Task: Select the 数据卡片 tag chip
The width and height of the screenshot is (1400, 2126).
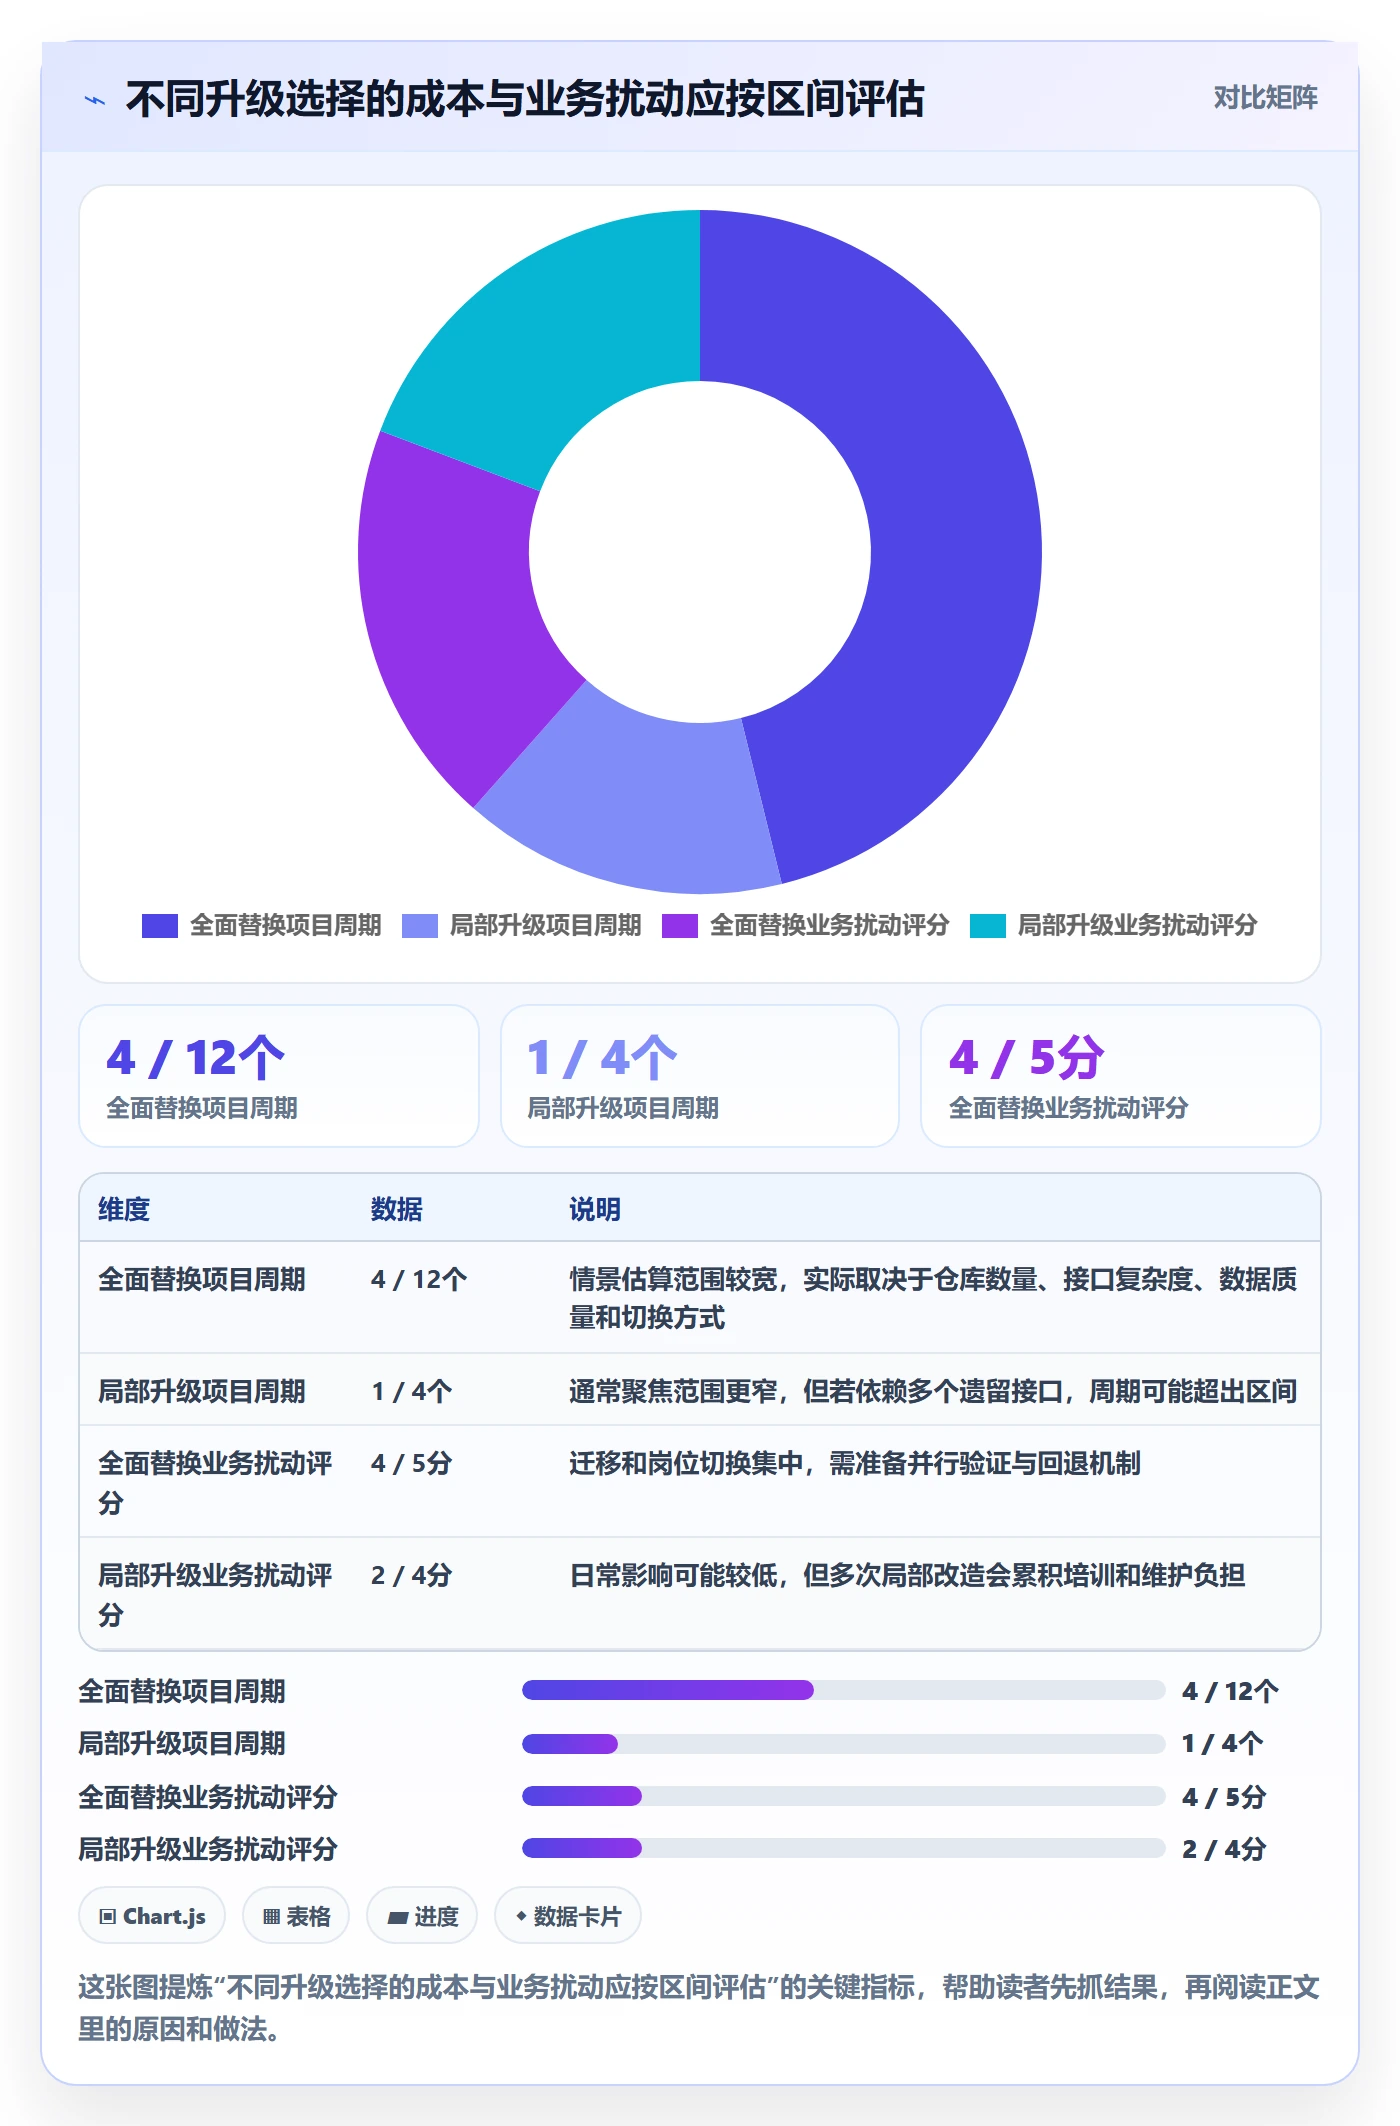Action: [568, 1916]
